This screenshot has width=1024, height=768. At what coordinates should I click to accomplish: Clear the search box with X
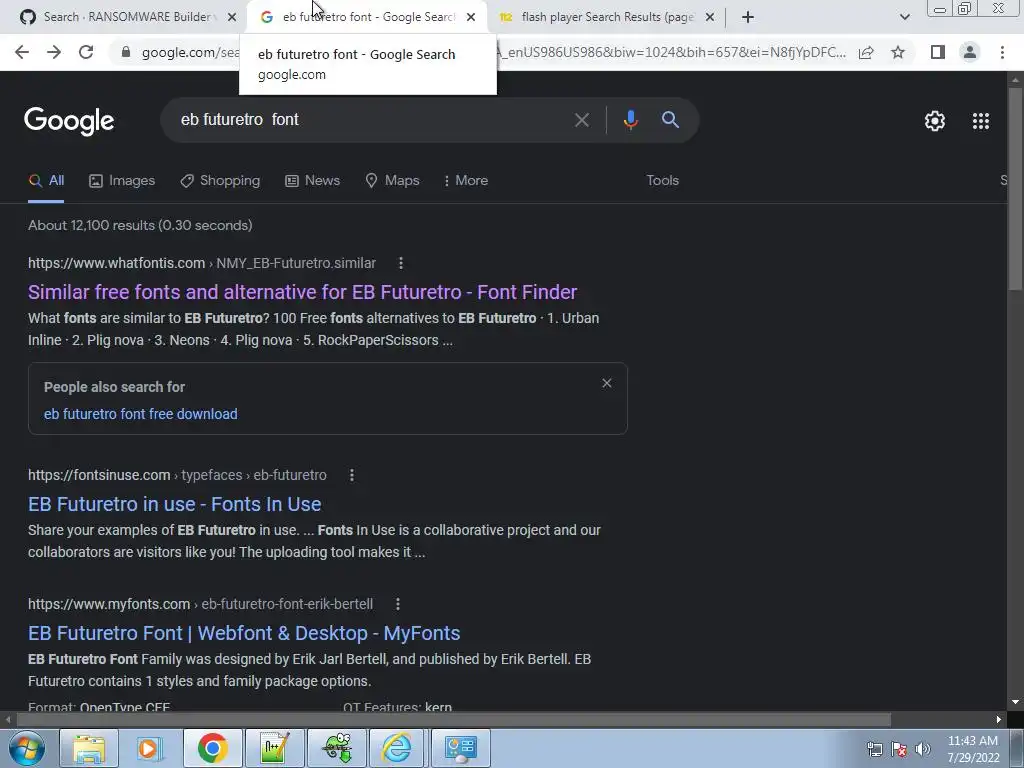pos(581,120)
